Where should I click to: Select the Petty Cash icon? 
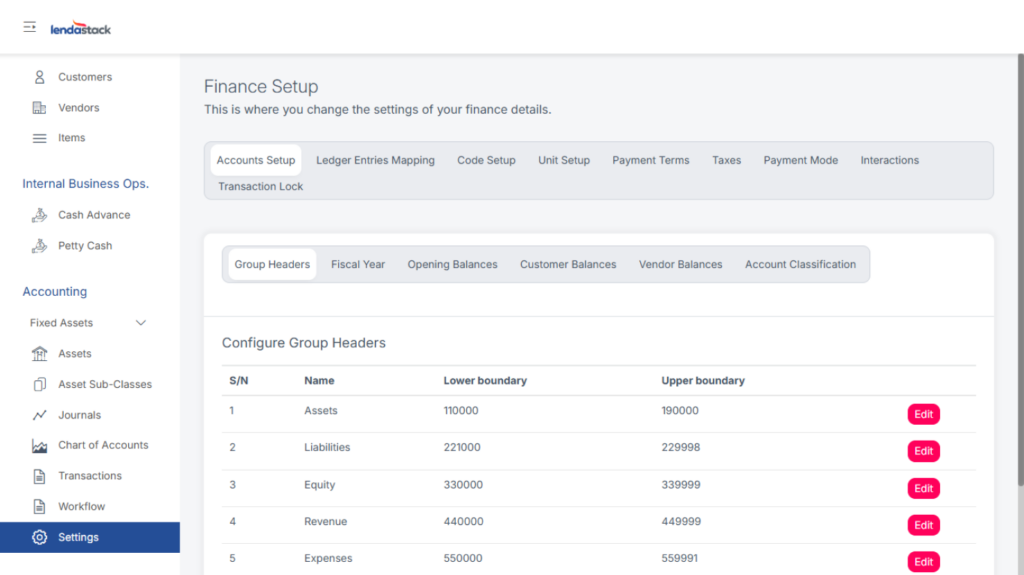point(40,246)
